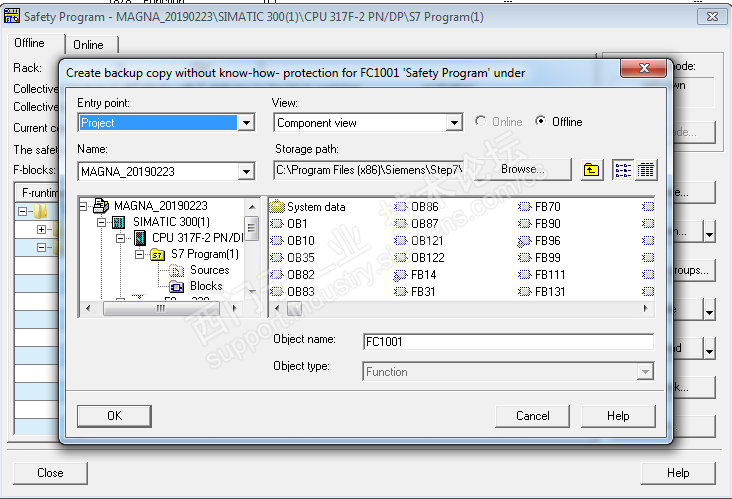
Task: Switch to details view icon
Action: pyautogui.click(x=646, y=170)
